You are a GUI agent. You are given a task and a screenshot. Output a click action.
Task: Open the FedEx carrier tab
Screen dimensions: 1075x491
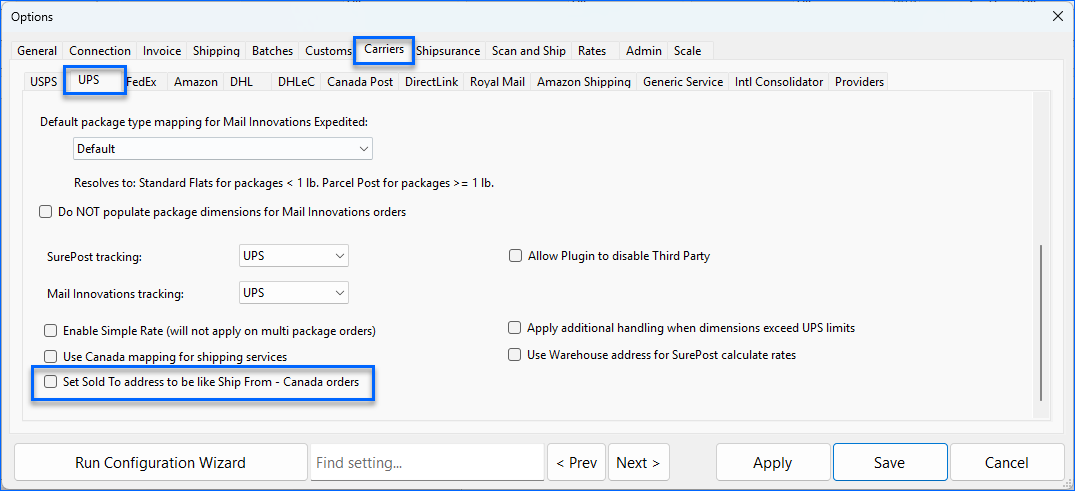click(142, 82)
